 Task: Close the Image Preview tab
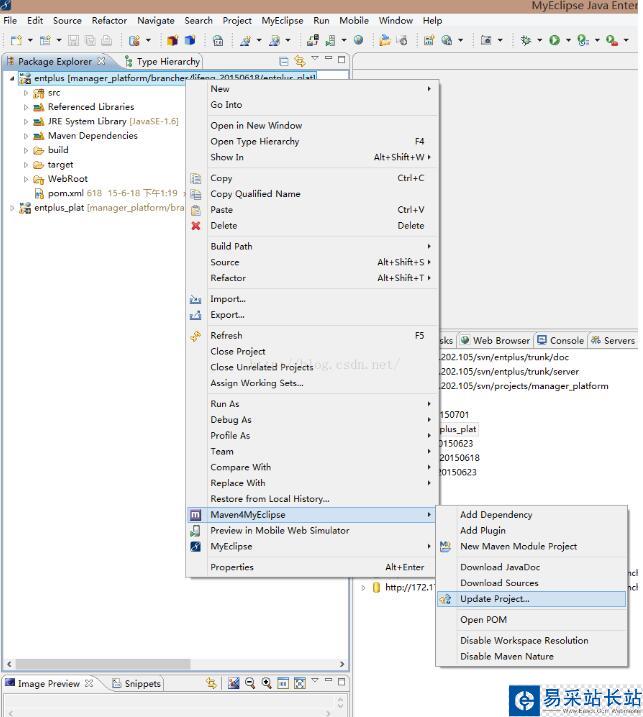89,683
